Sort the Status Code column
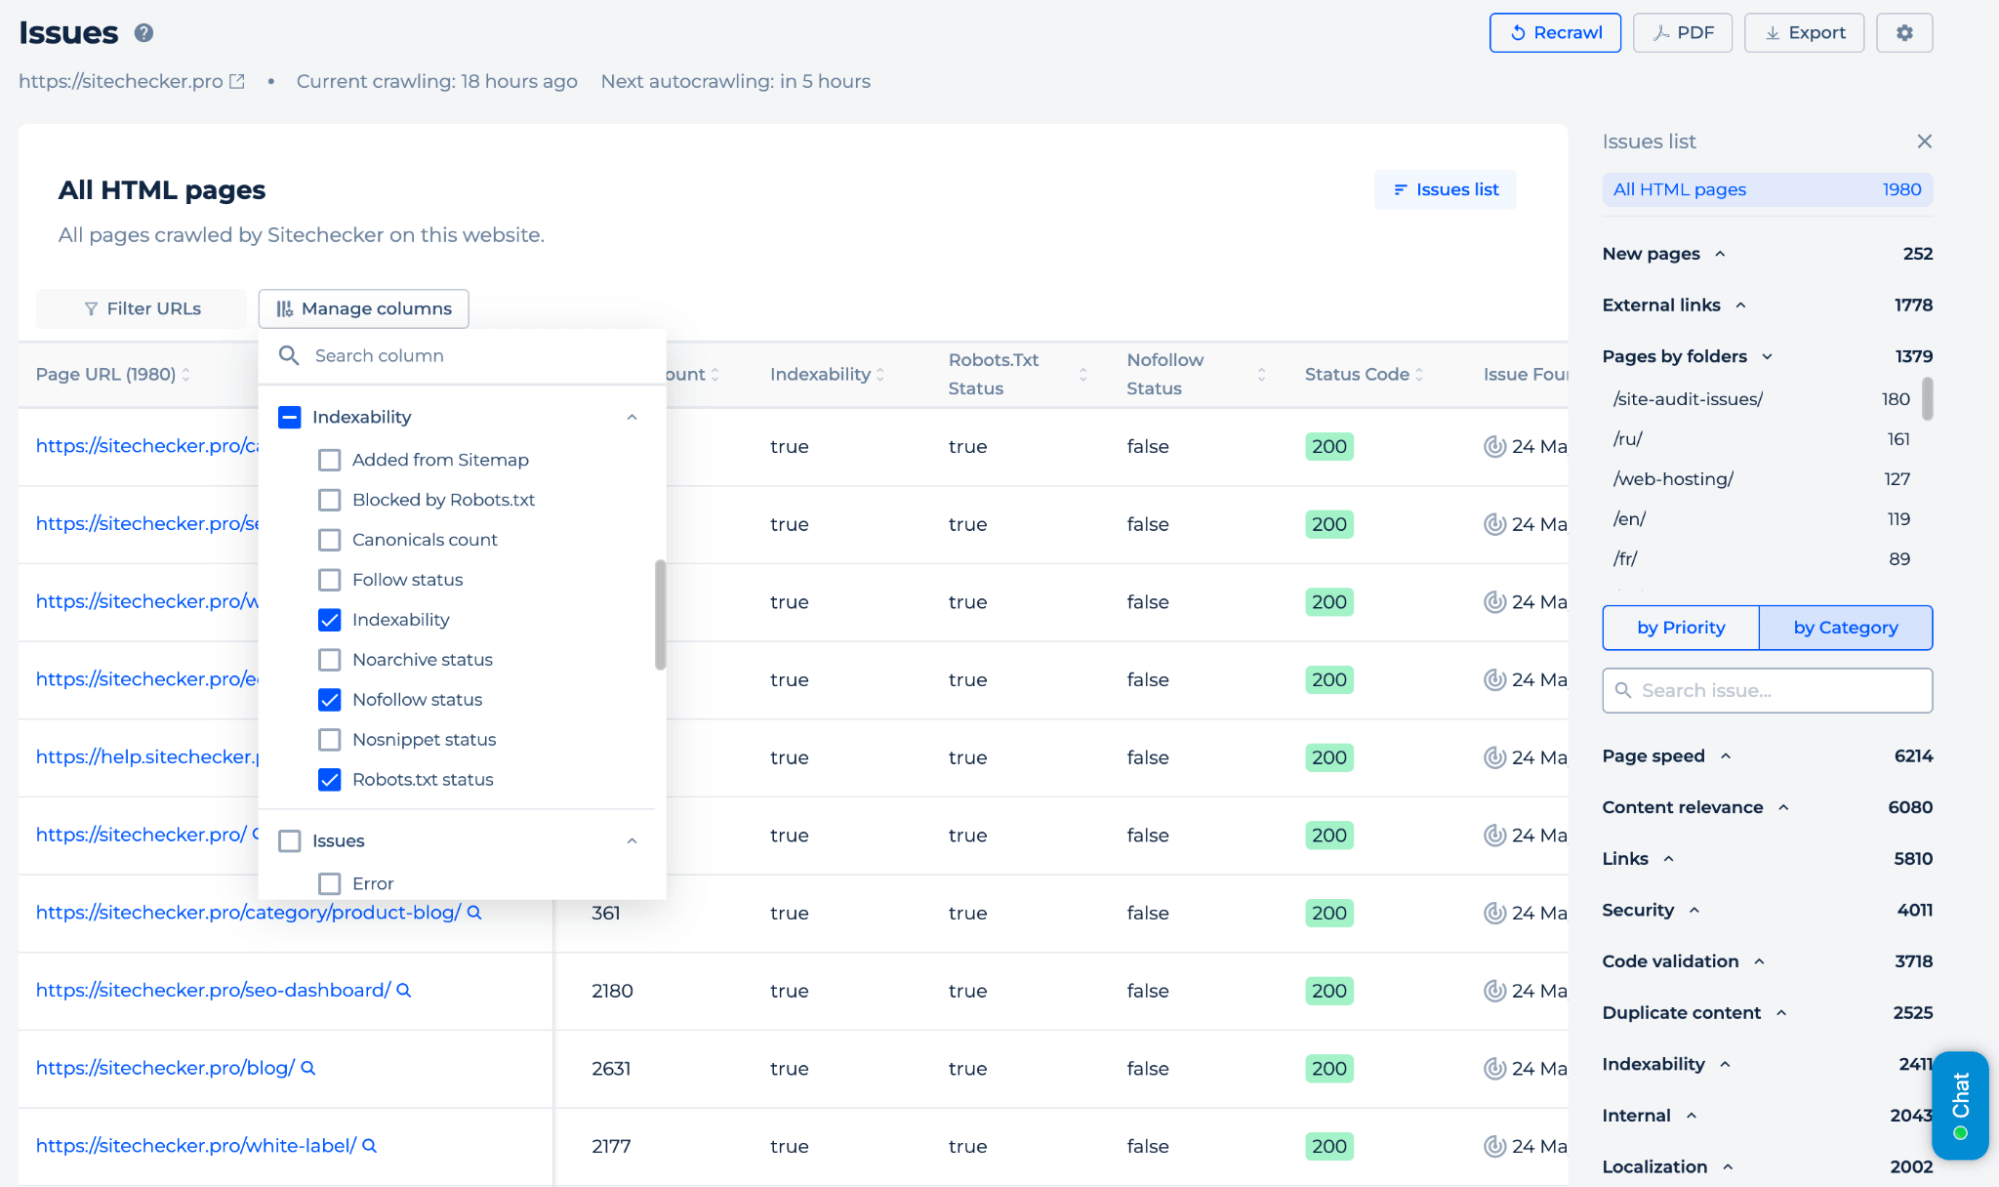Image resolution: width=1999 pixels, height=1187 pixels. [x=1419, y=374]
